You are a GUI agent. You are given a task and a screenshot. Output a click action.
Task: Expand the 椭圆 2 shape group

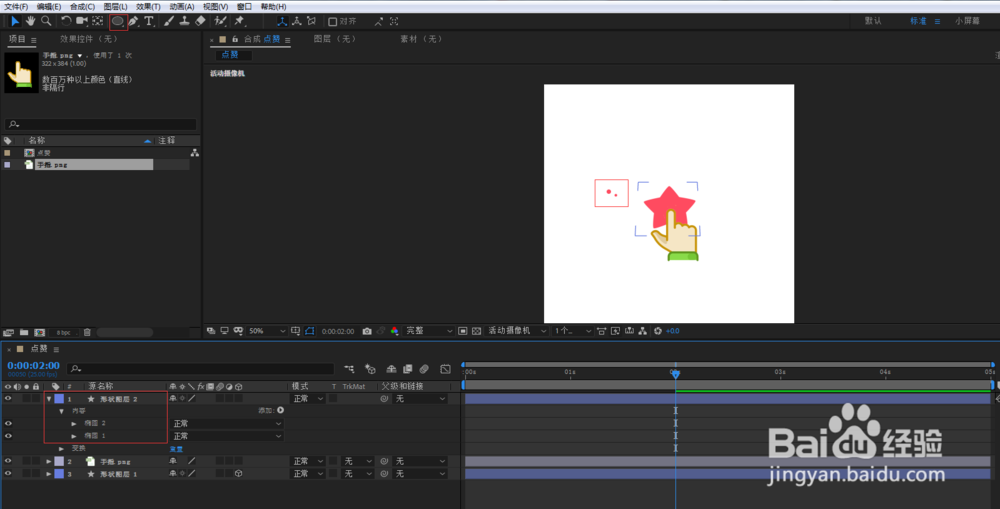(74, 424)
